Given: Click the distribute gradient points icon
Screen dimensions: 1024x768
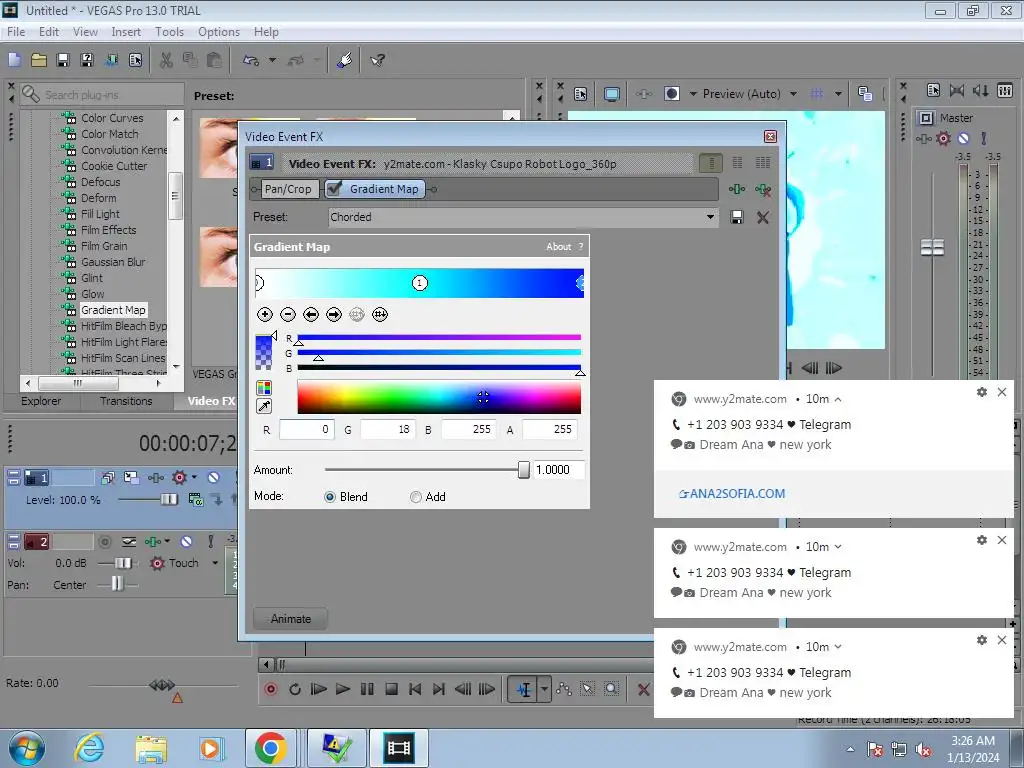Looking at the screenshot, I should pos(380,315).
